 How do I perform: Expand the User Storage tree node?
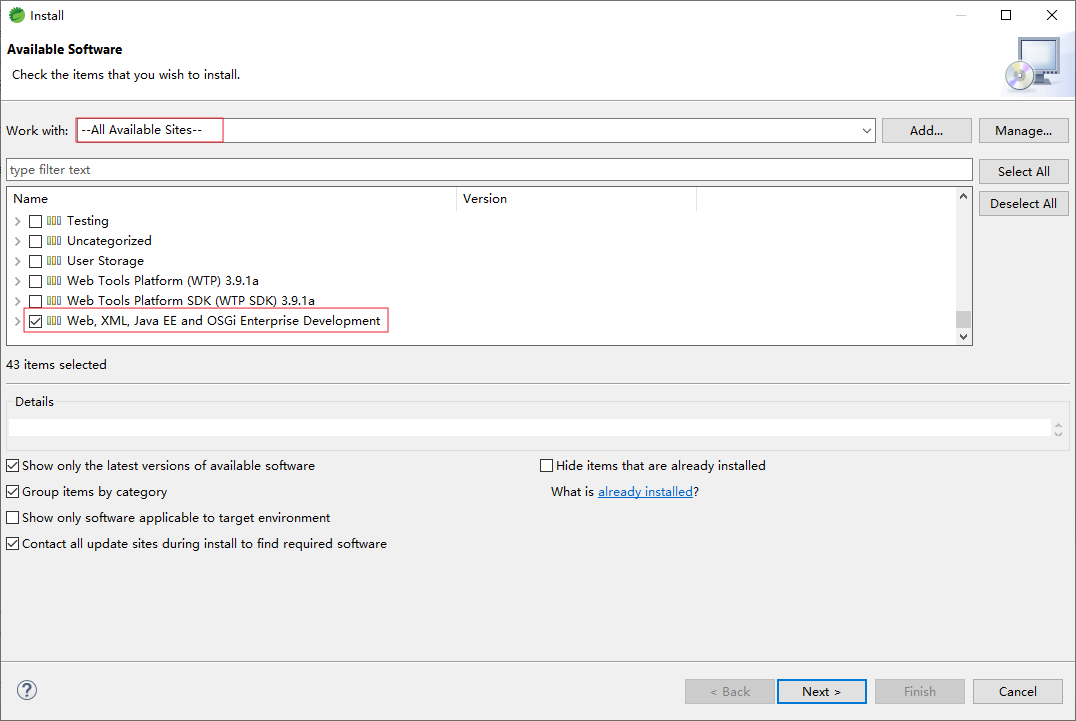tap(18, 261)
